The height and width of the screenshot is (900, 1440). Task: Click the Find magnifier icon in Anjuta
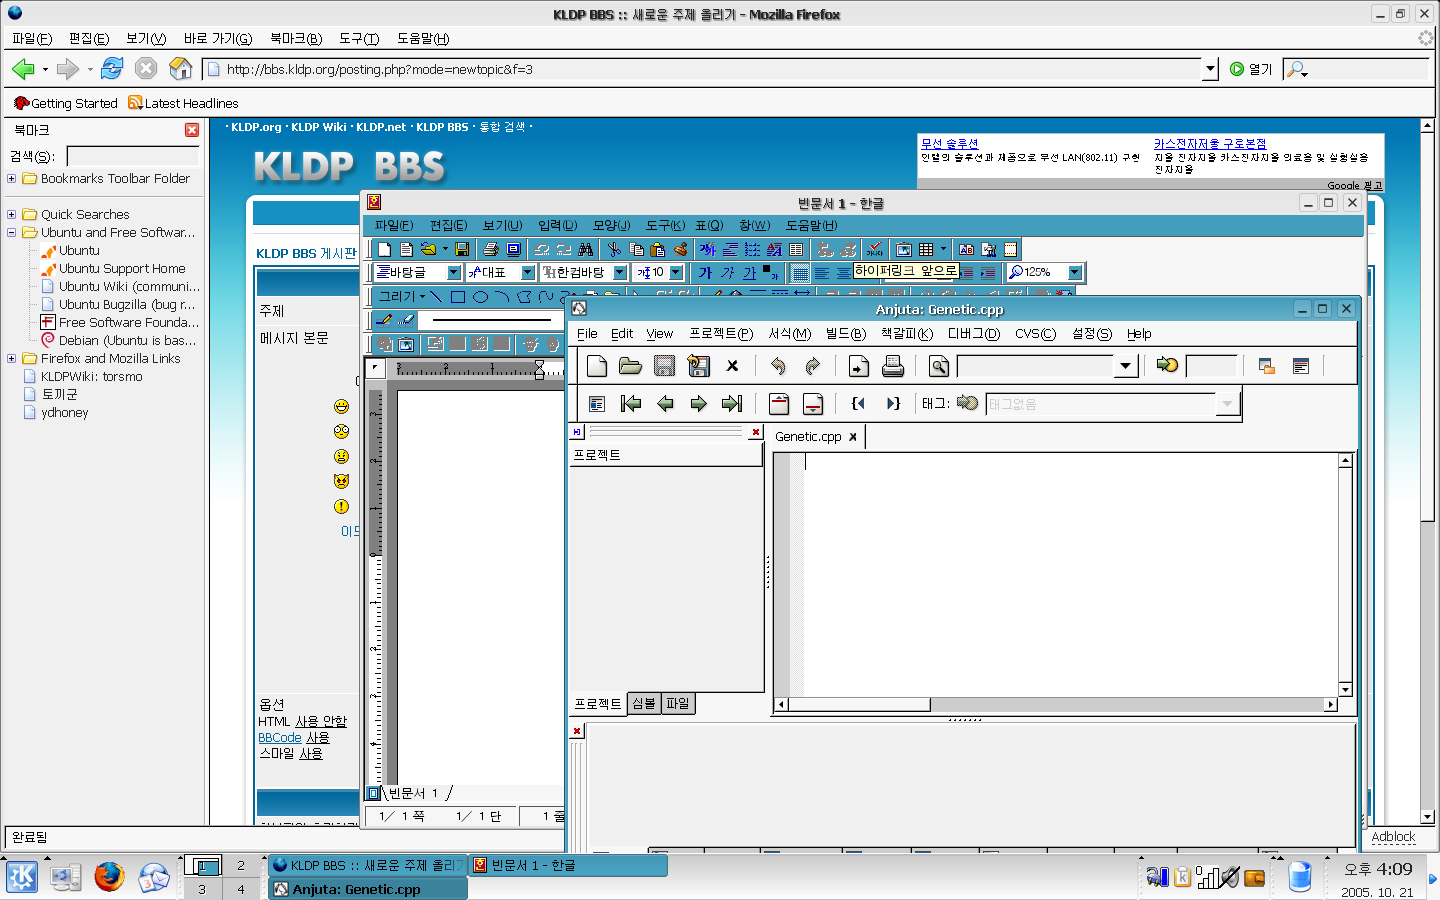click(x=939, y=366)
